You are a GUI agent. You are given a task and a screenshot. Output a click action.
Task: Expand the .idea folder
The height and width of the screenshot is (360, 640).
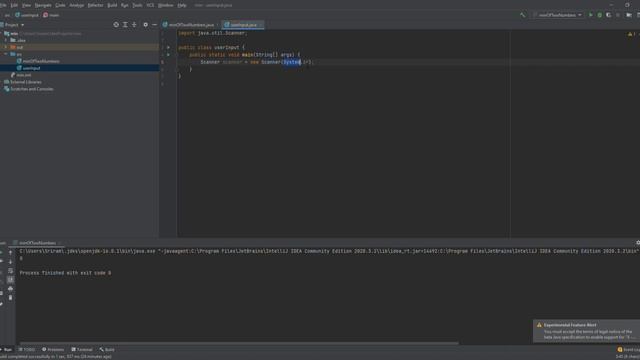[x=6, y=40]
